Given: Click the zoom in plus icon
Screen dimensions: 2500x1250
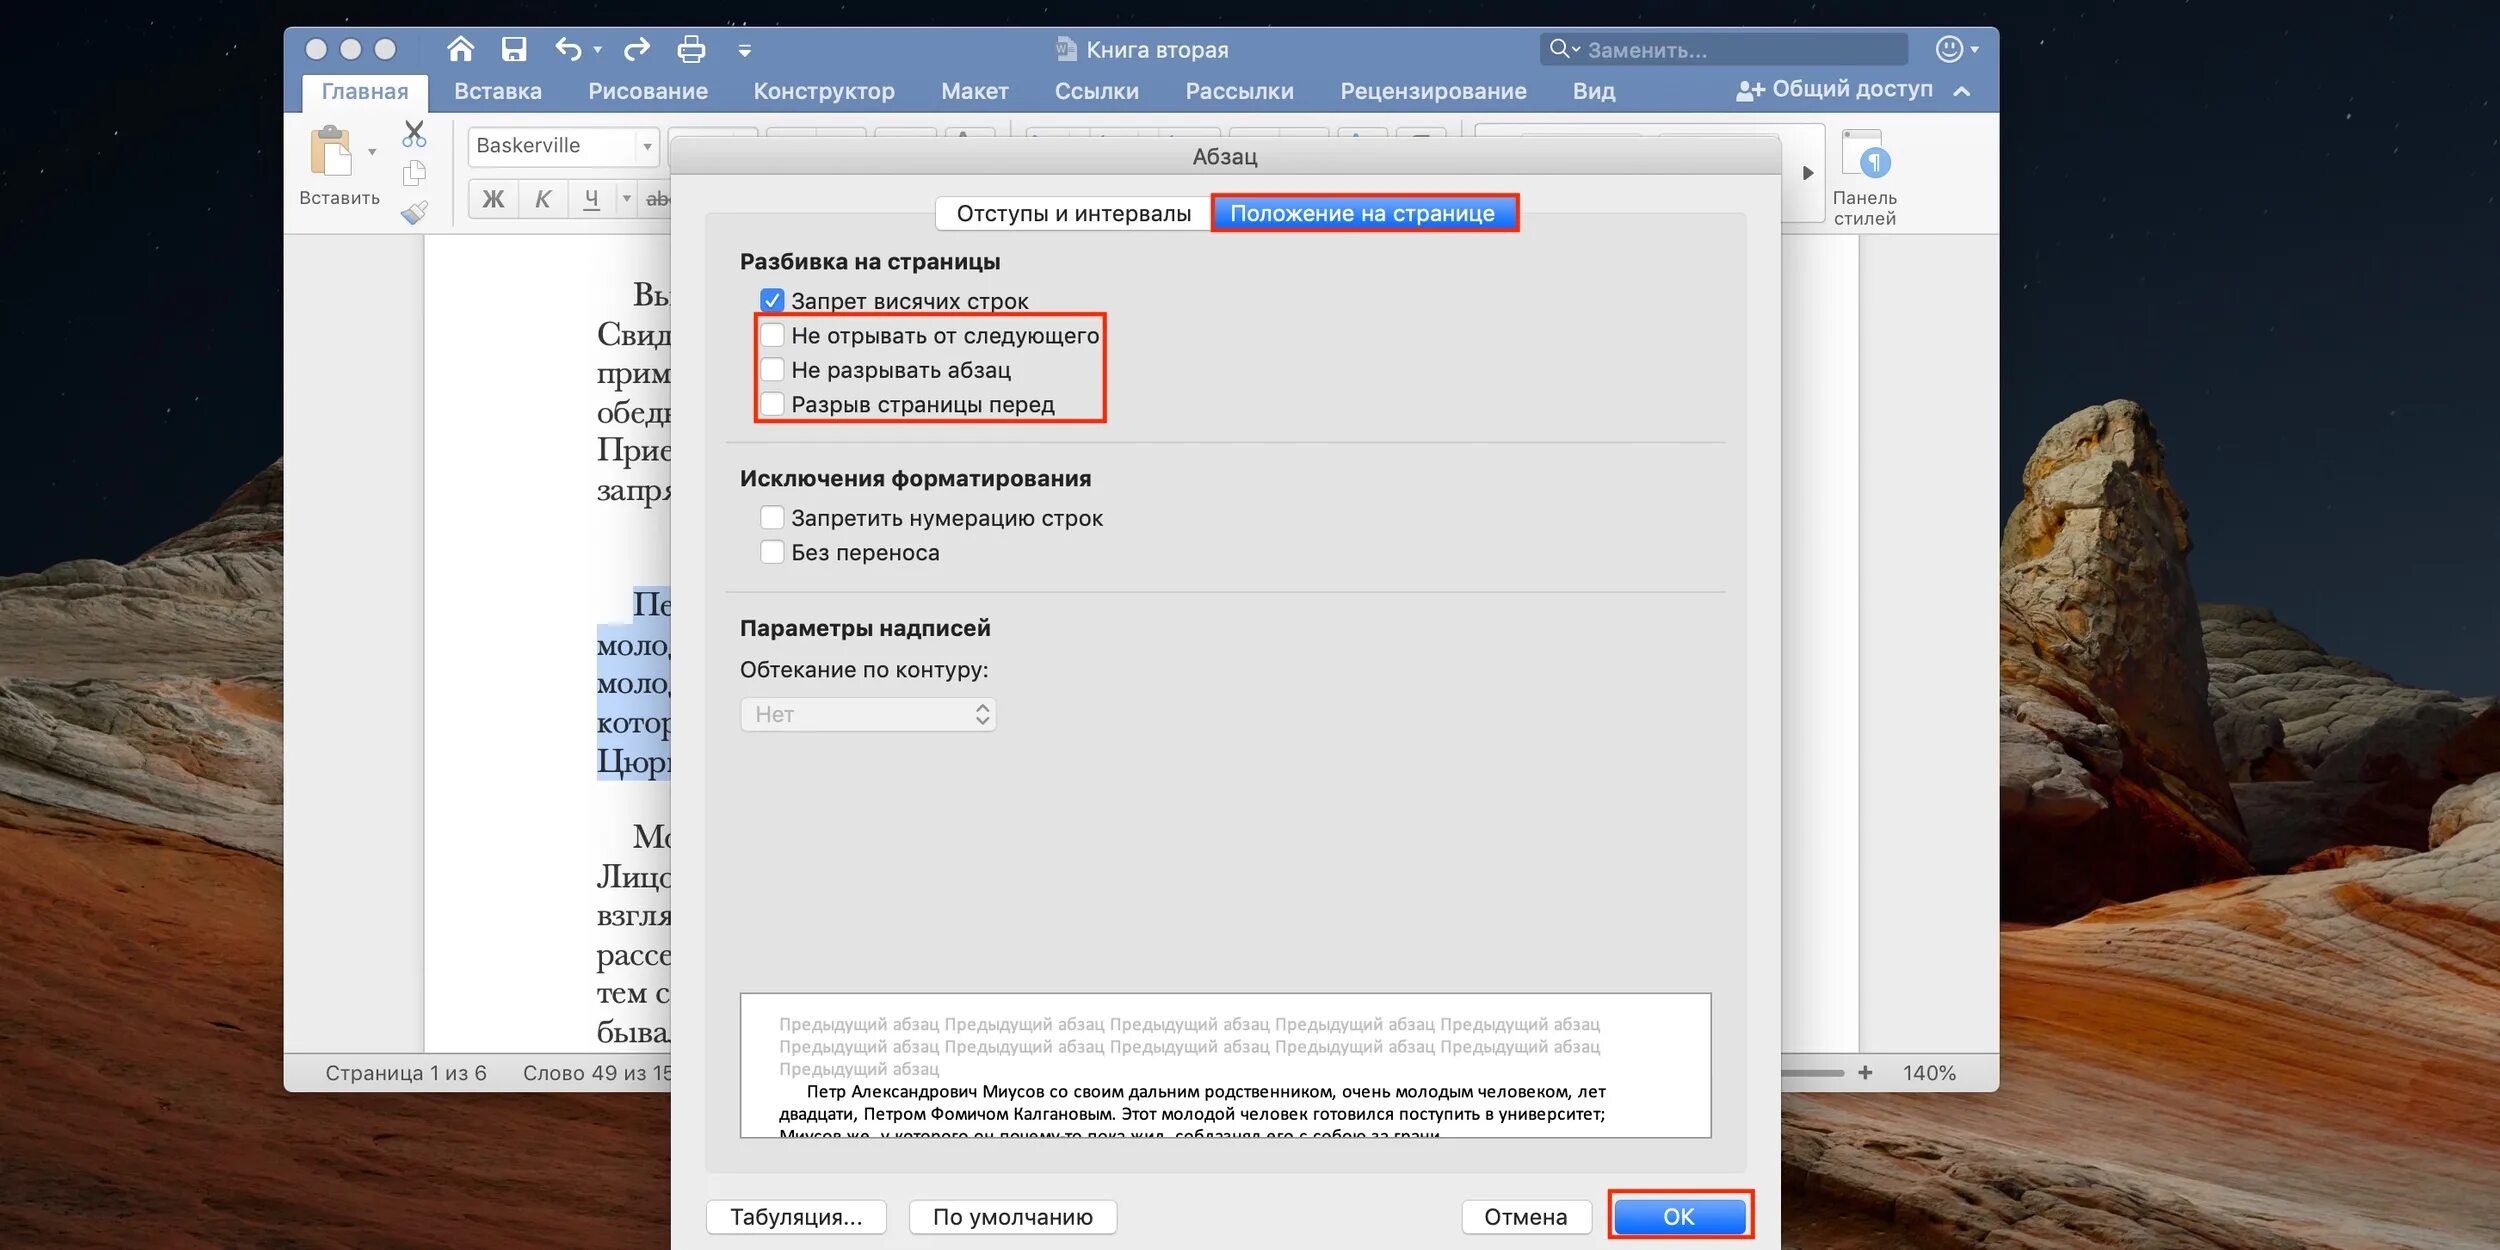Looking at the screenshot, I should [x=1865, y=1072].
